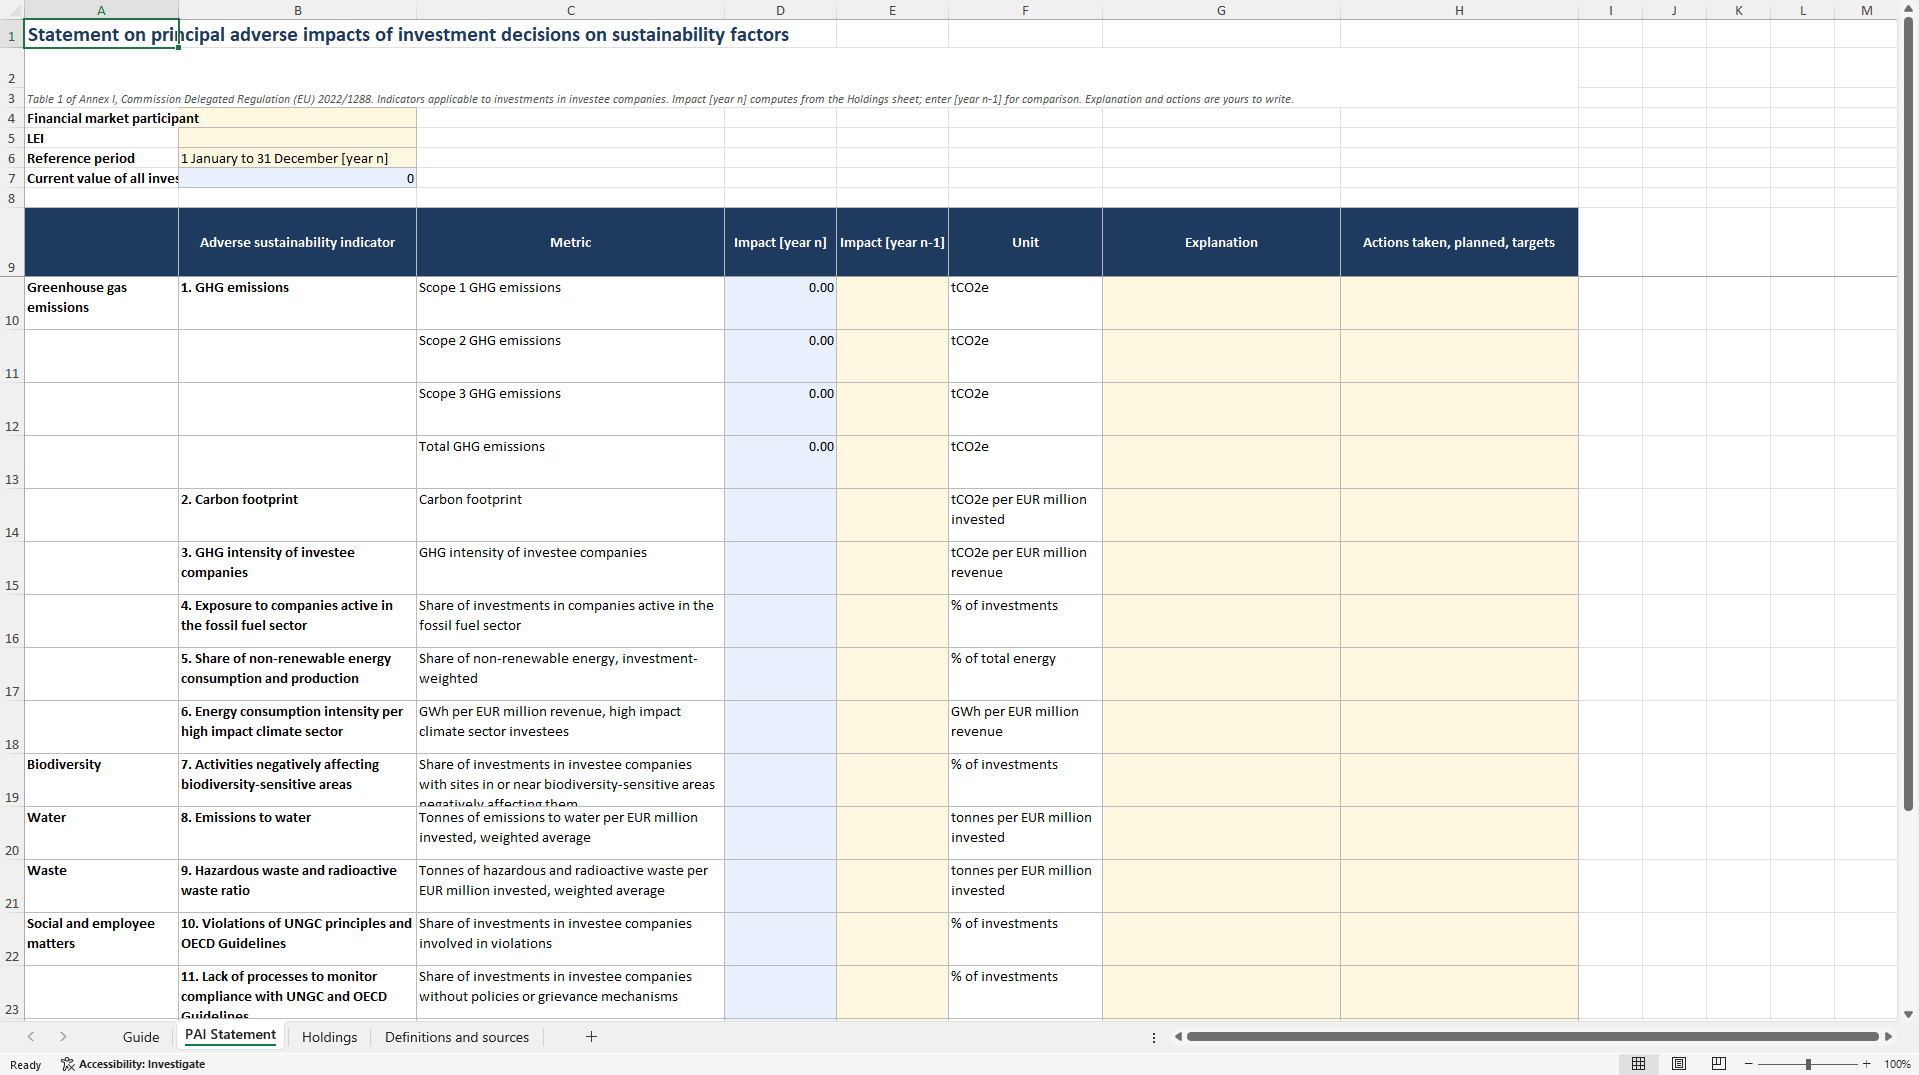Select row 9 header
This screenshot has height=1075, width=1919.
tap(12, 242)
